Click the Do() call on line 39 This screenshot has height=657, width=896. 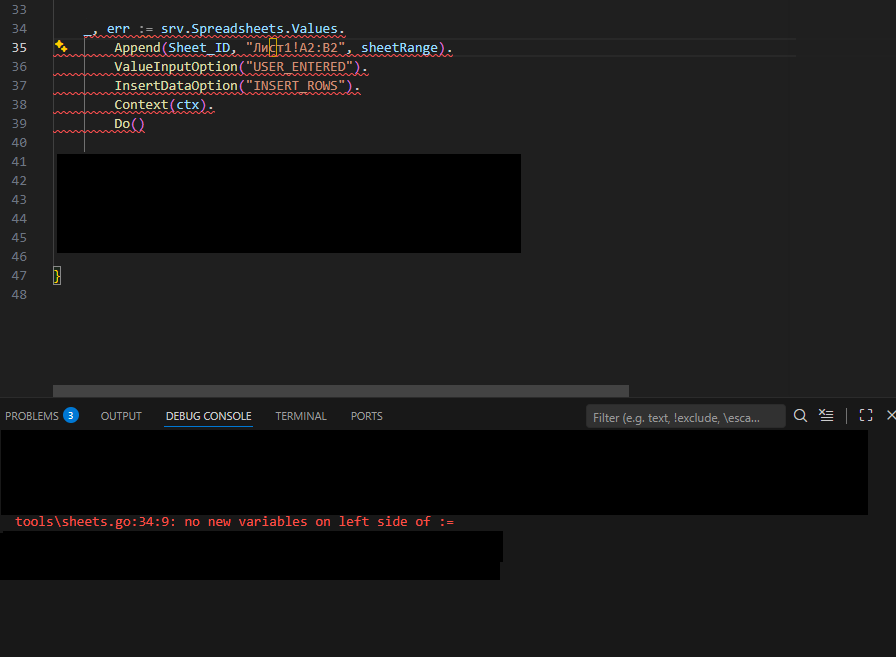(129, 124)
